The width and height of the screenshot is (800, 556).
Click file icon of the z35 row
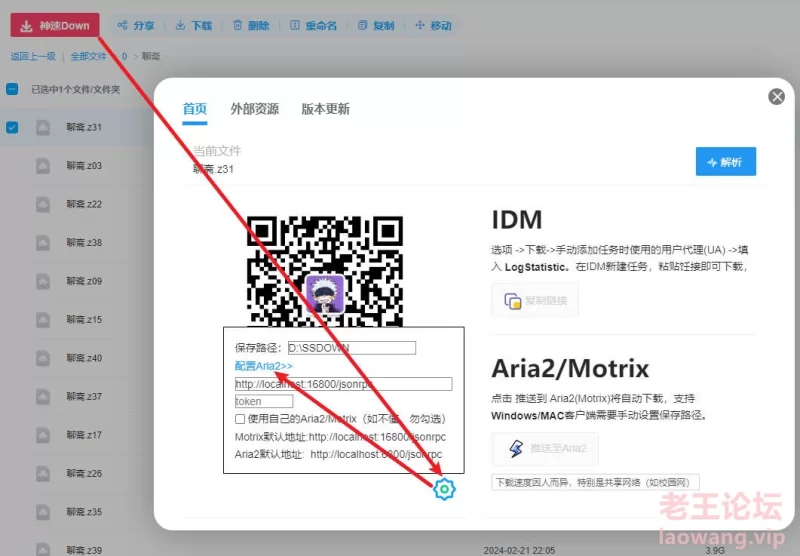(43, 512)
